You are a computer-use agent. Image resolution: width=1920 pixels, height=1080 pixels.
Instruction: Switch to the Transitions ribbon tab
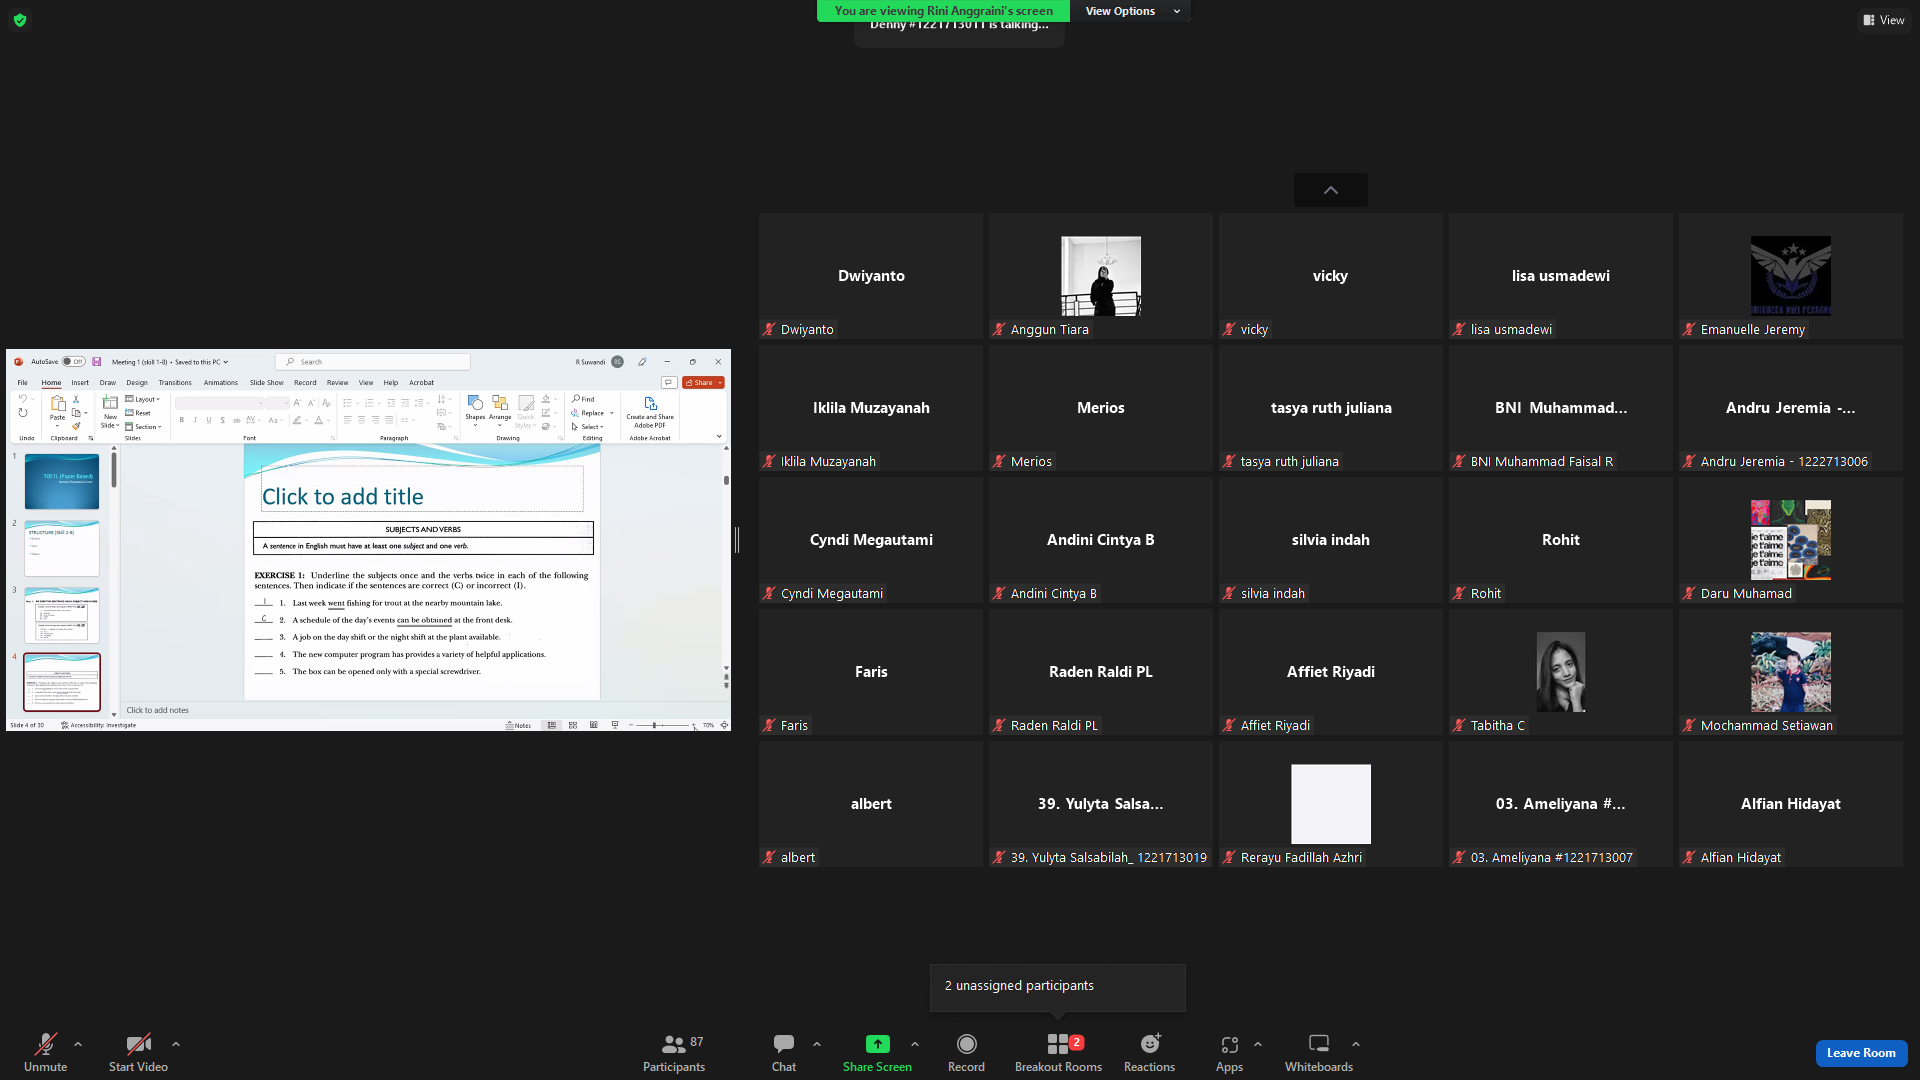(x=175, y=383)
